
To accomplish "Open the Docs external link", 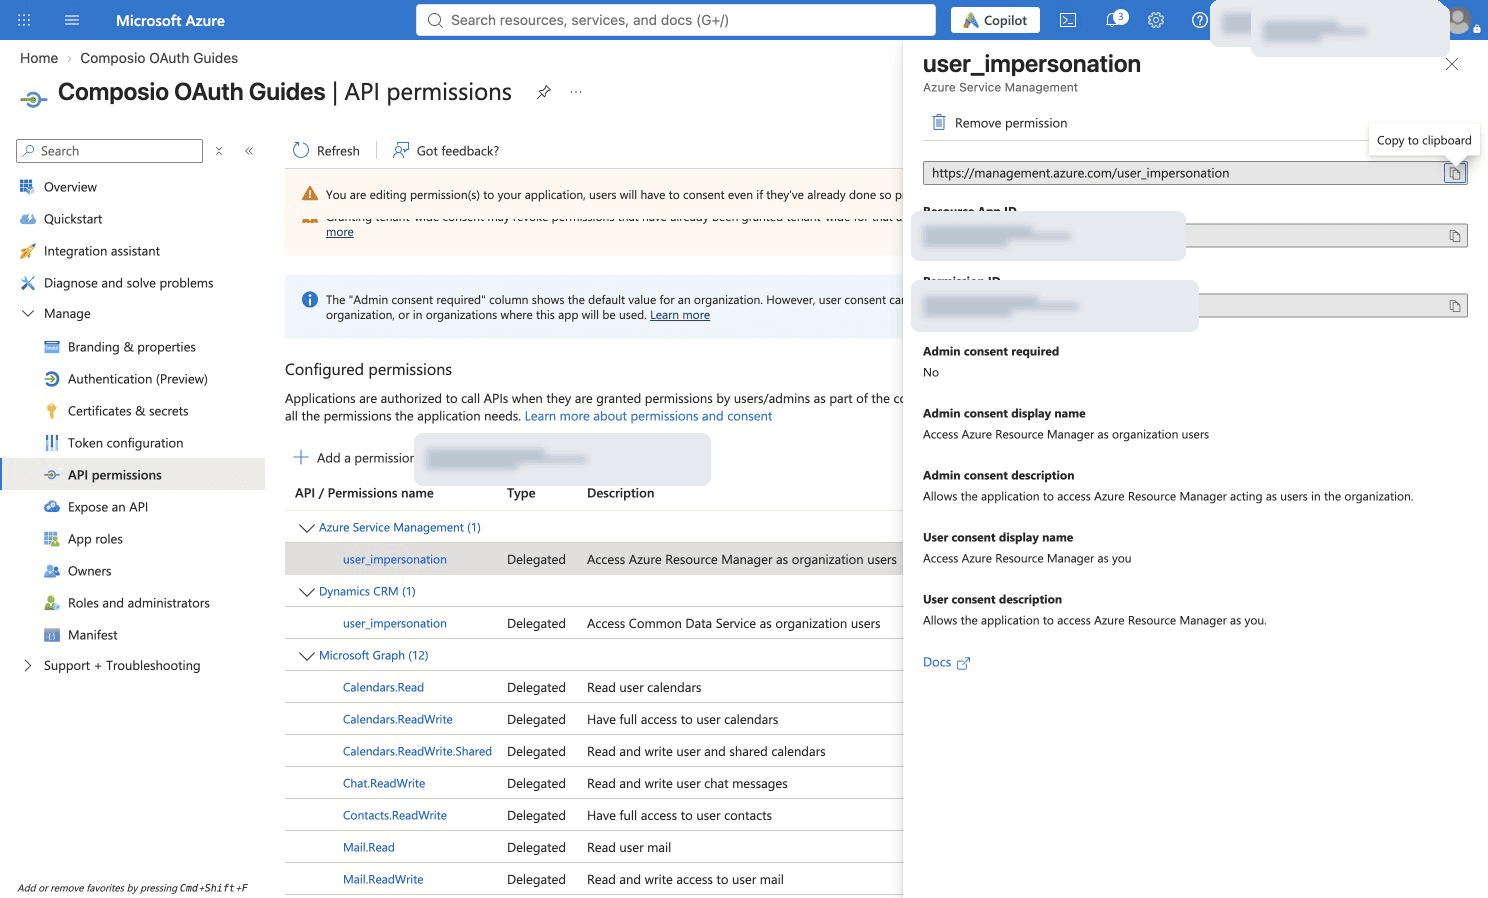I will tap(946, 662).
